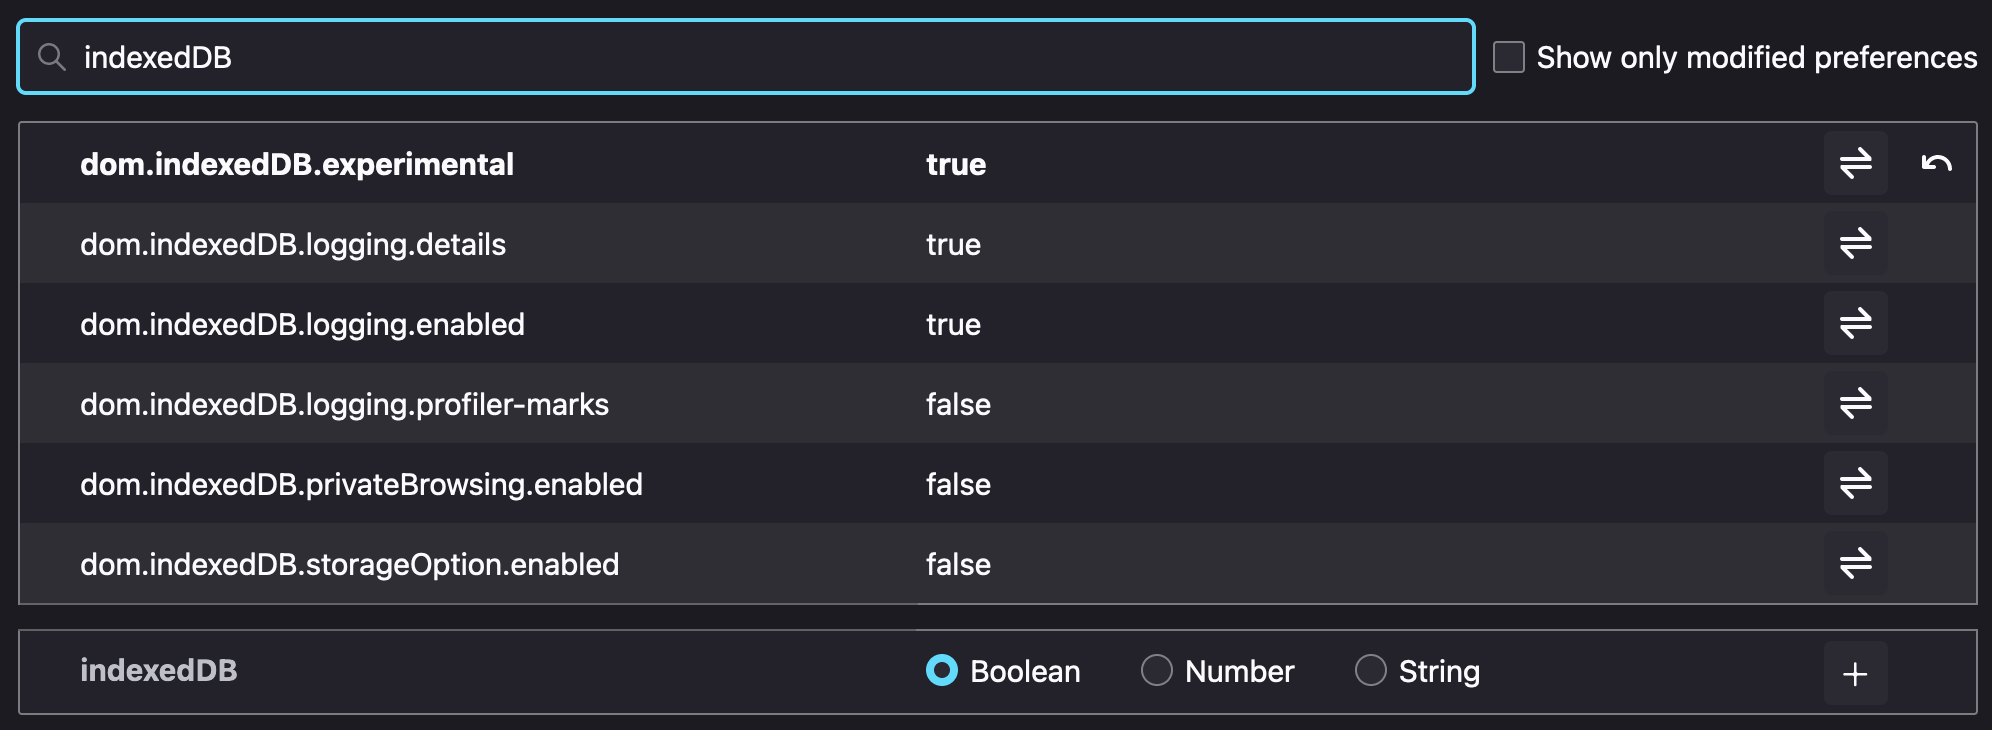
Task: Click the dom.indexedDB.storageOption.enabled preference name
Action: point(349,564)
